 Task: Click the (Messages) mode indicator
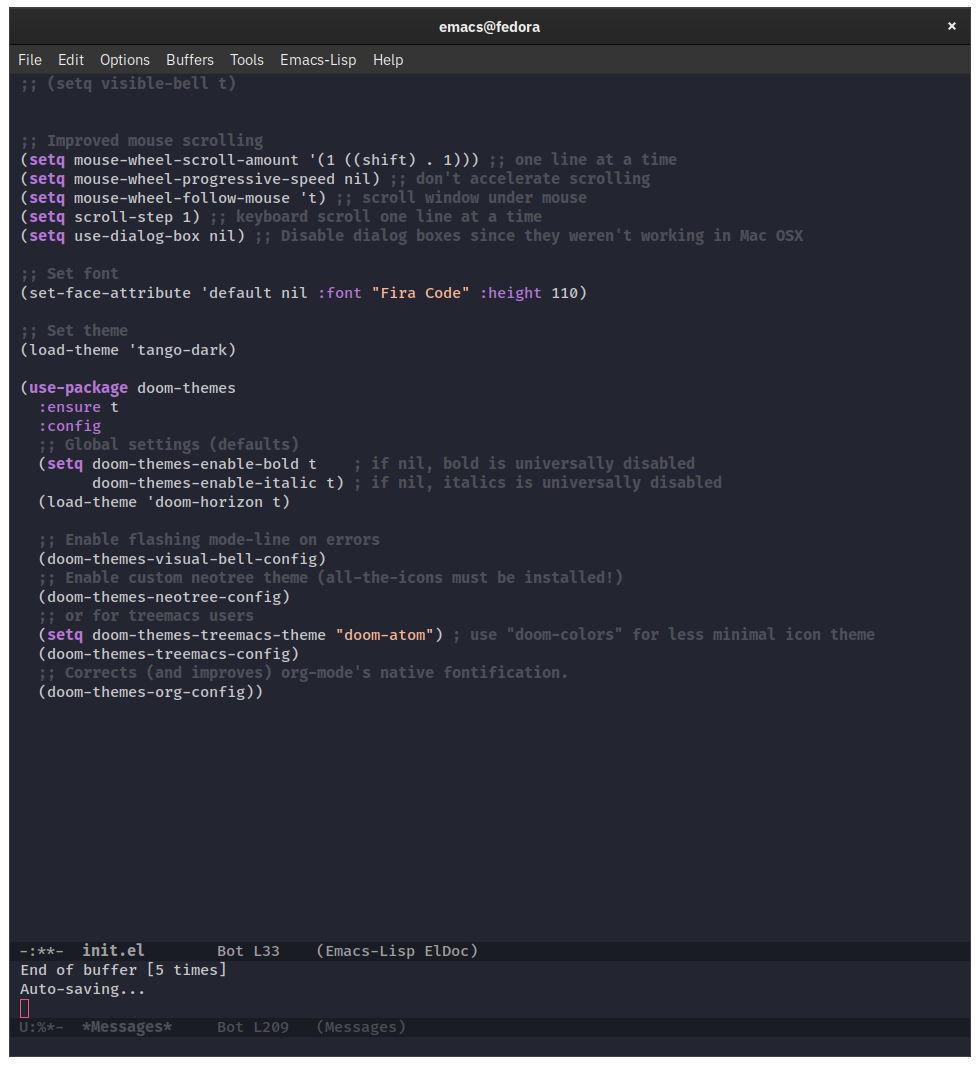[x=359, y=1026]
